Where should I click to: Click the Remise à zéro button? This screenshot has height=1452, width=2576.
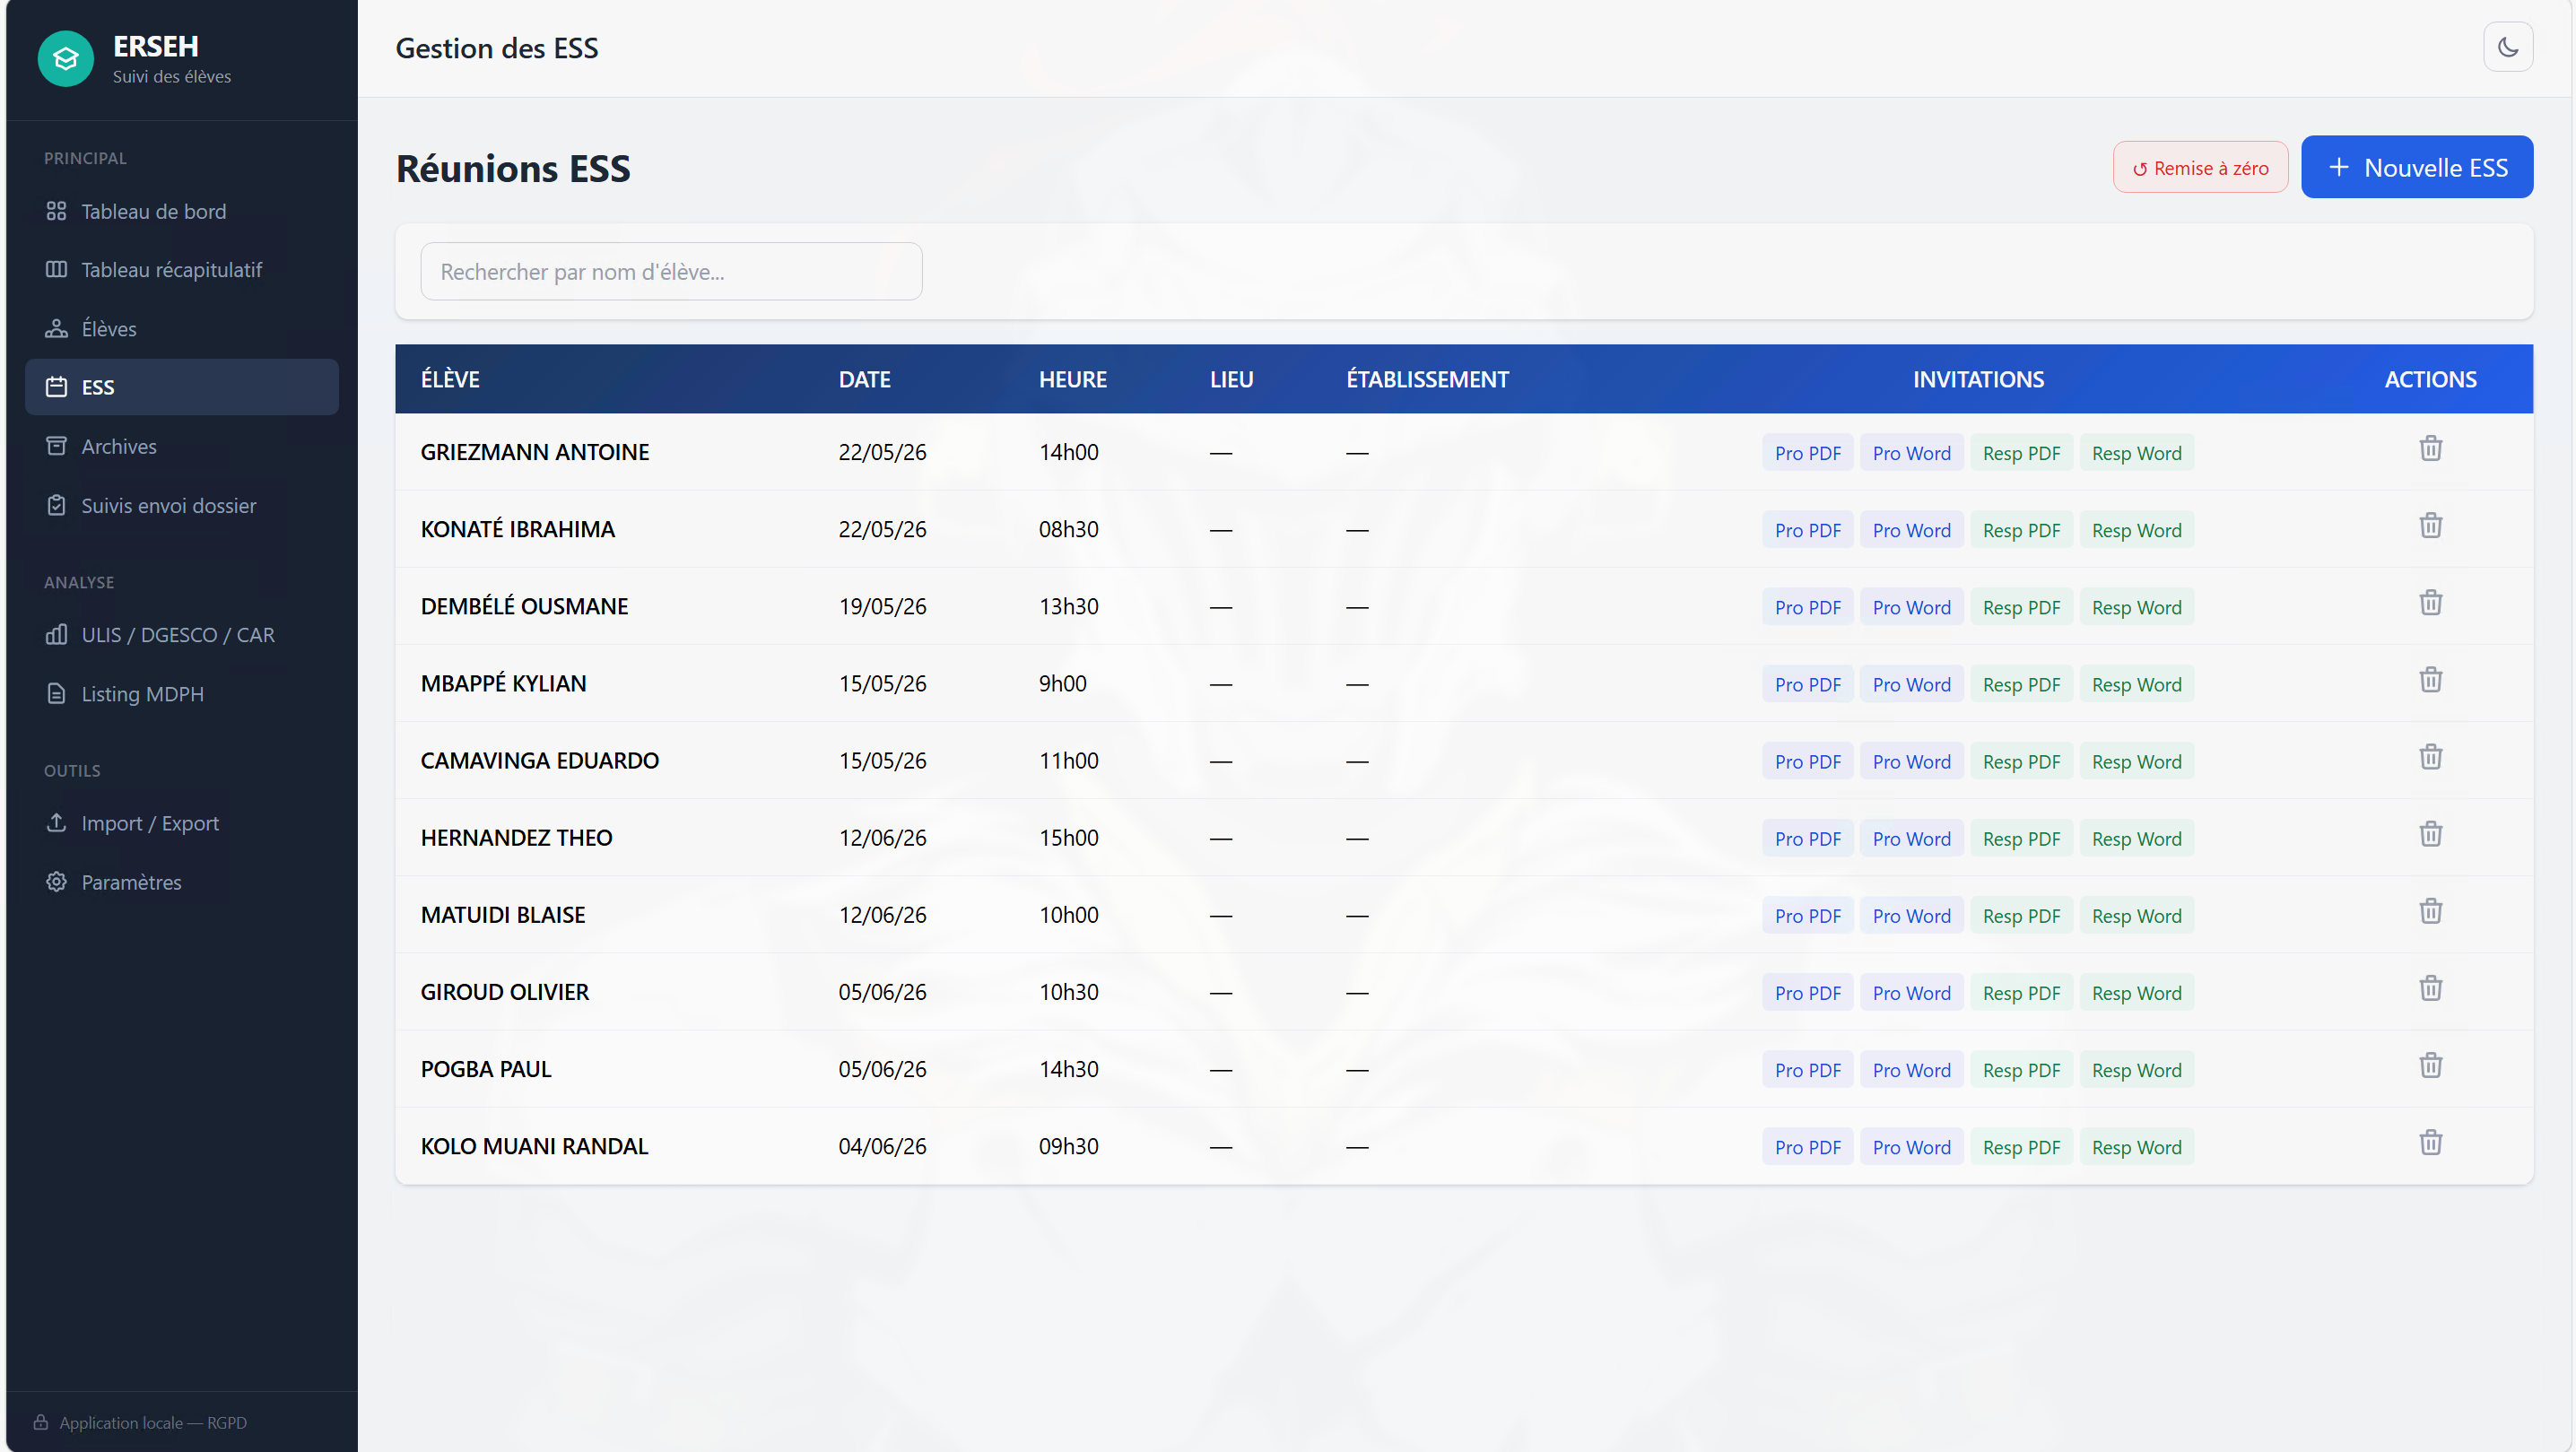[2200, 167]
